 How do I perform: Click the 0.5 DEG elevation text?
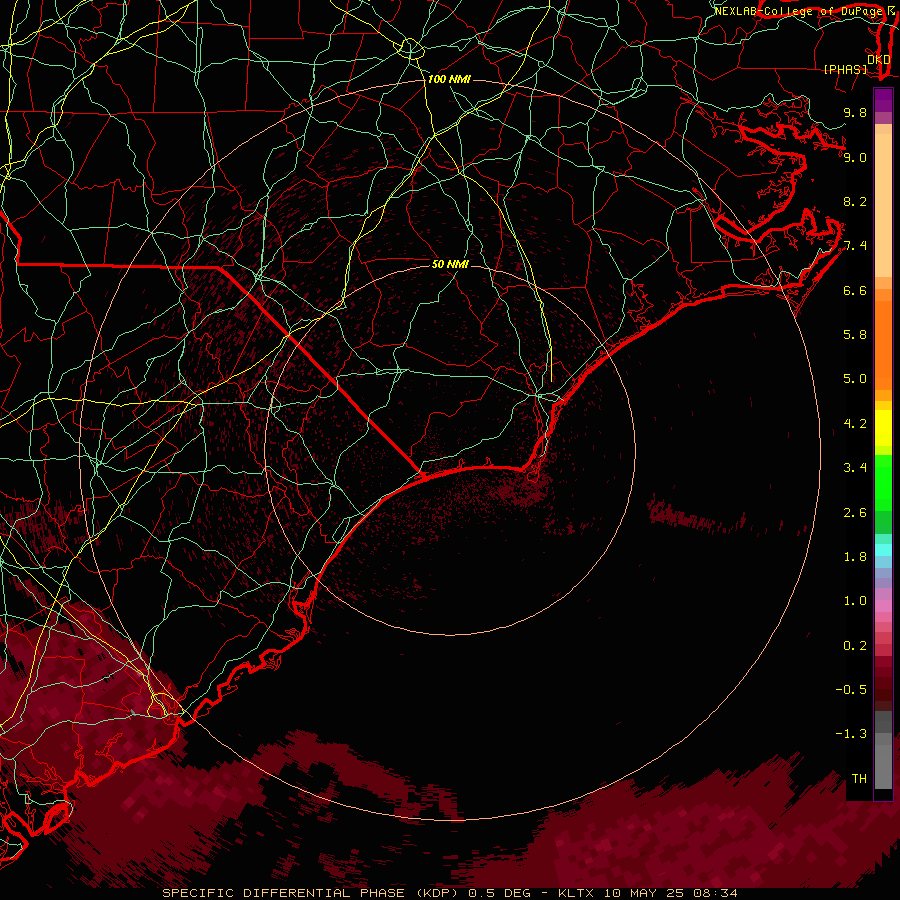point(499,893)
